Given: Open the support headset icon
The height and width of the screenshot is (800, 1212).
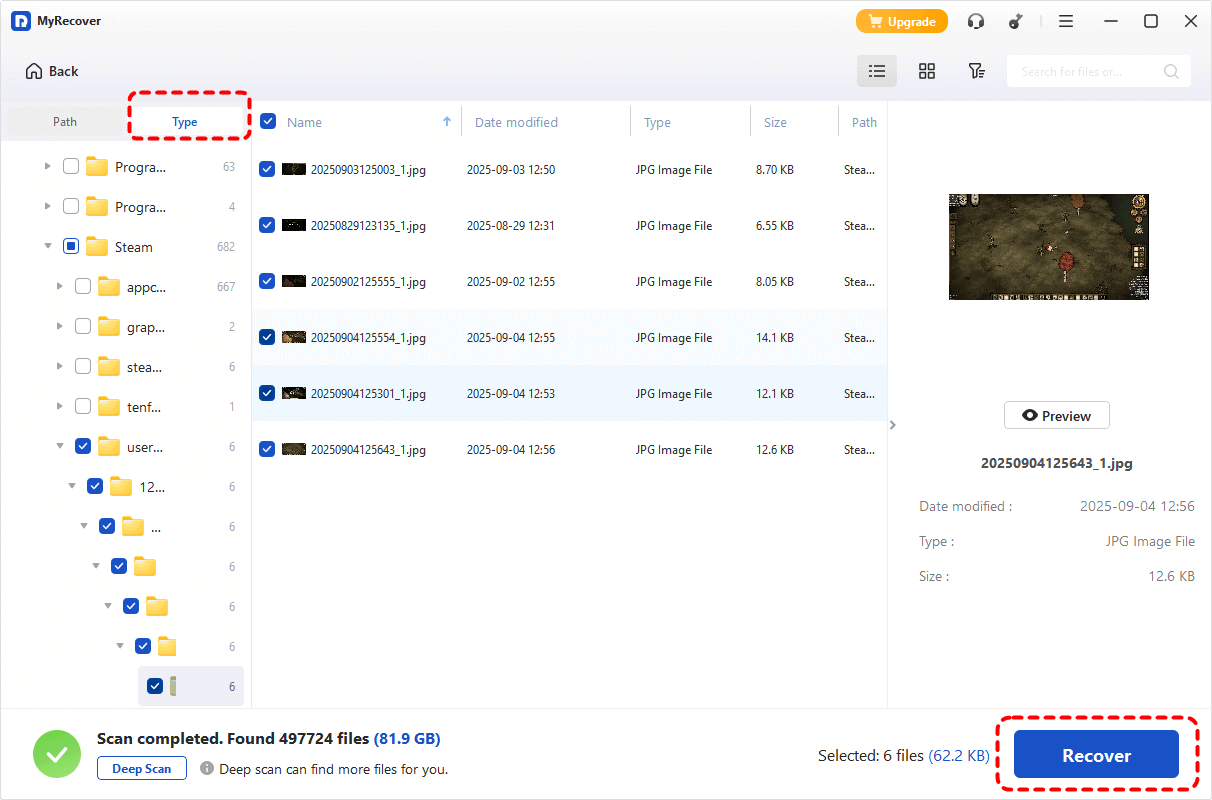Looking at the screenshot, I should (x=976, y=21).
